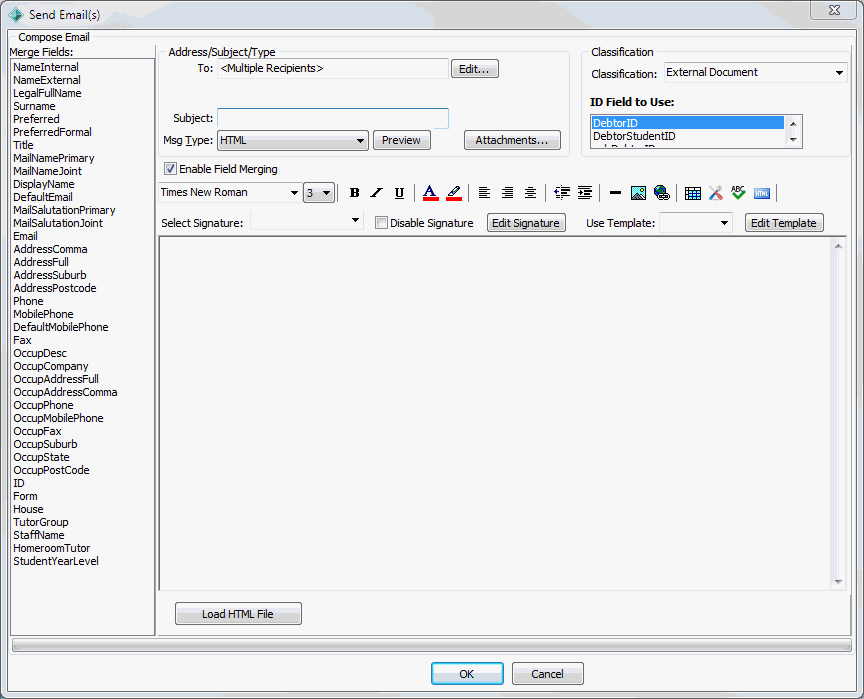This screenshot has width=864, height=699.
Task: Select Surname merge field
Action: point(34,106)
